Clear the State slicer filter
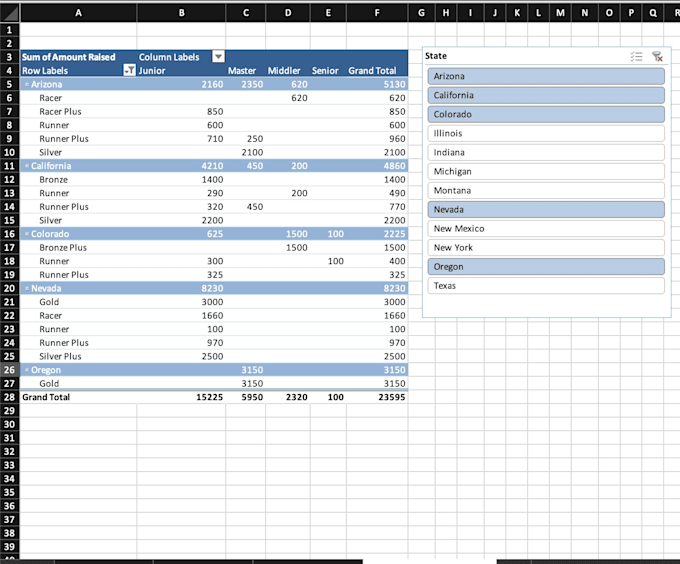 [x=657, y=56]
